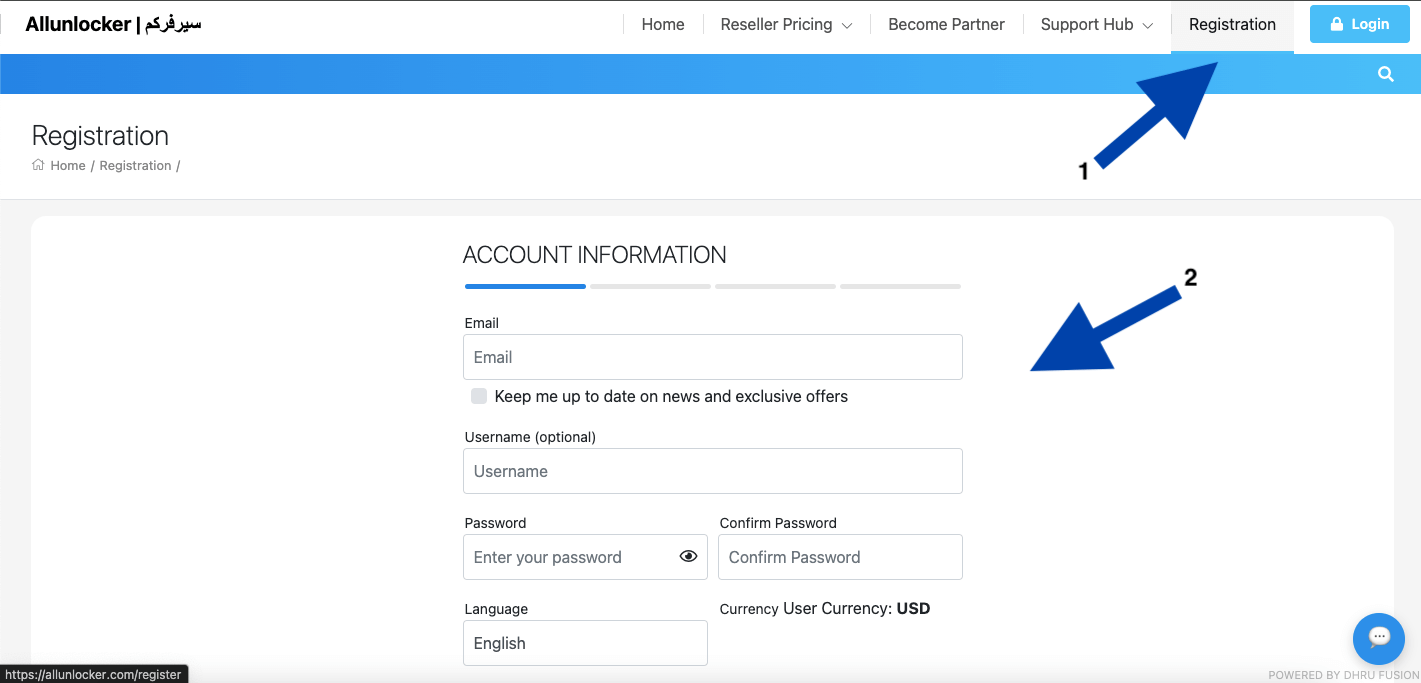Show the password with the eye toggle
This screenshot has width=1421, height=683.
(688, 556)
